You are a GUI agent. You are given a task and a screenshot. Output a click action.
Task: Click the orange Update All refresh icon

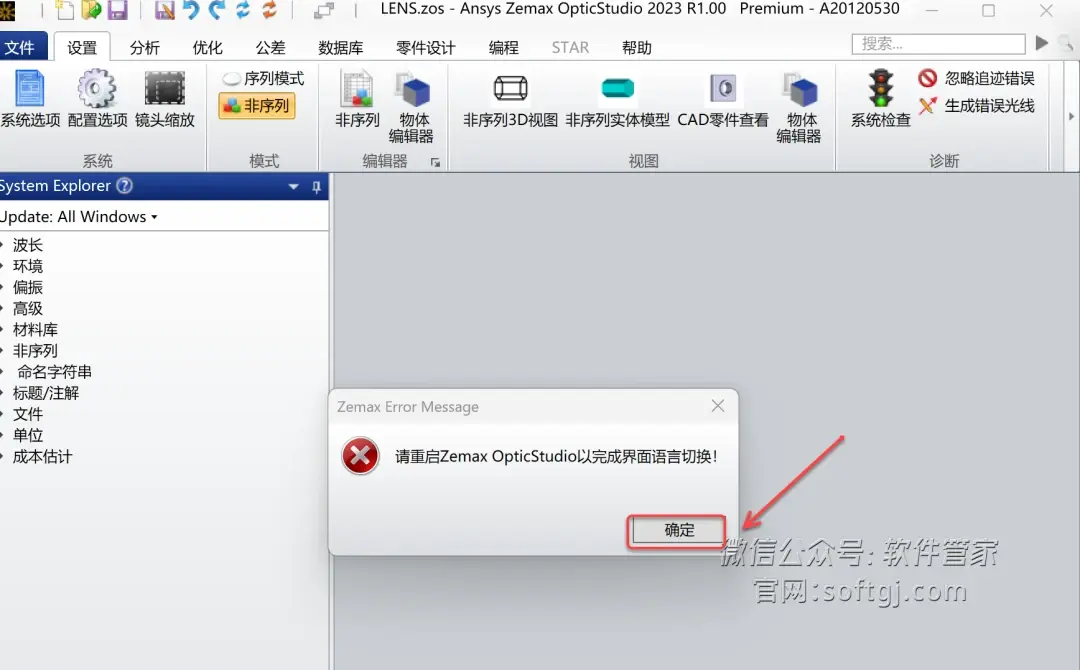tap(269, 10)
